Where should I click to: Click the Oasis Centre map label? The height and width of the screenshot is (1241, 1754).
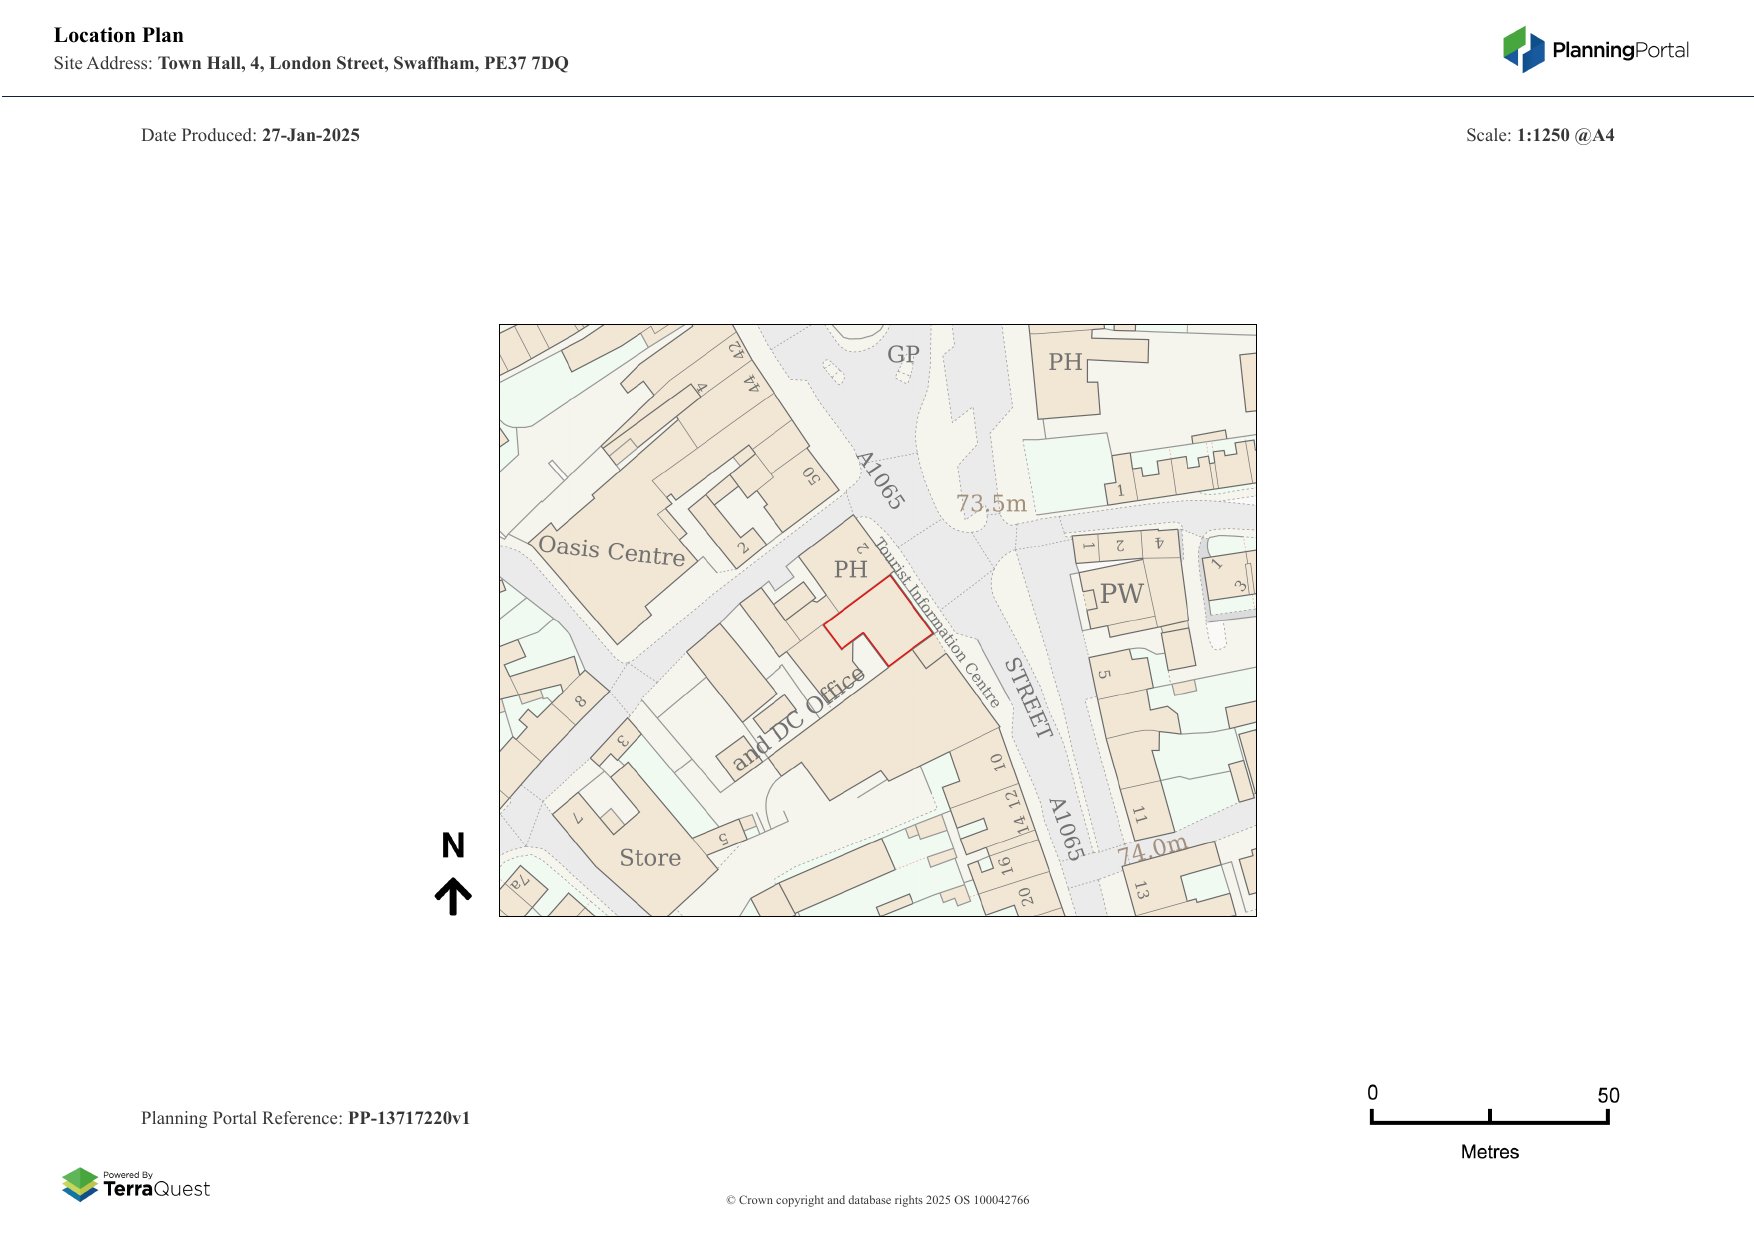[x=611, y=550]
